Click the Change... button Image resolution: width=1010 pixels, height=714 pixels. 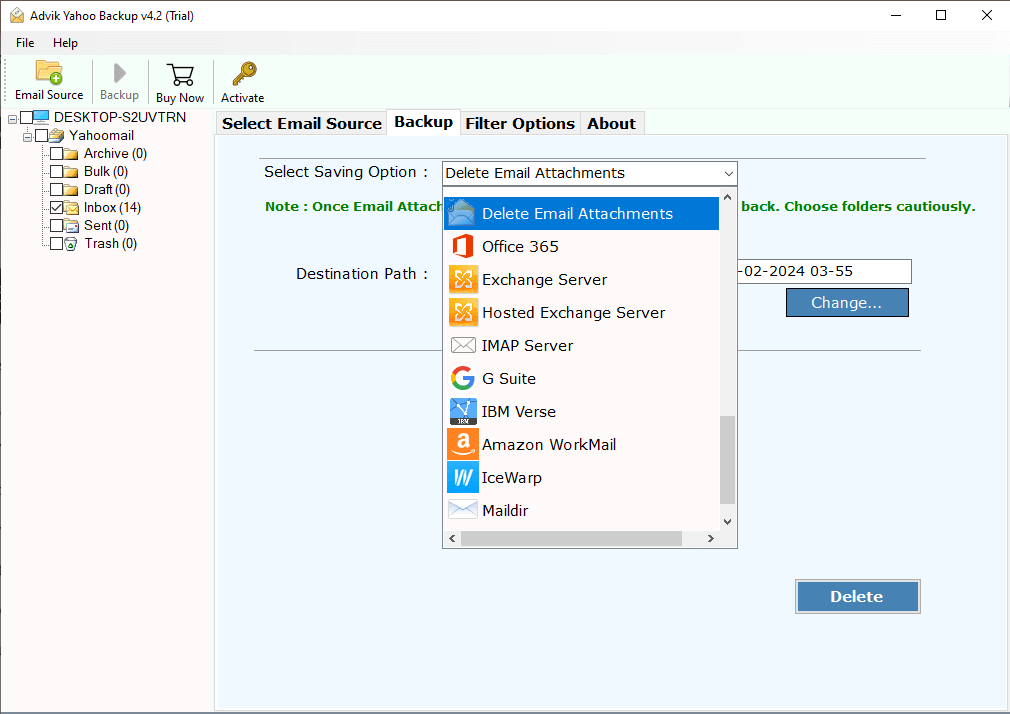click(846, 302)
